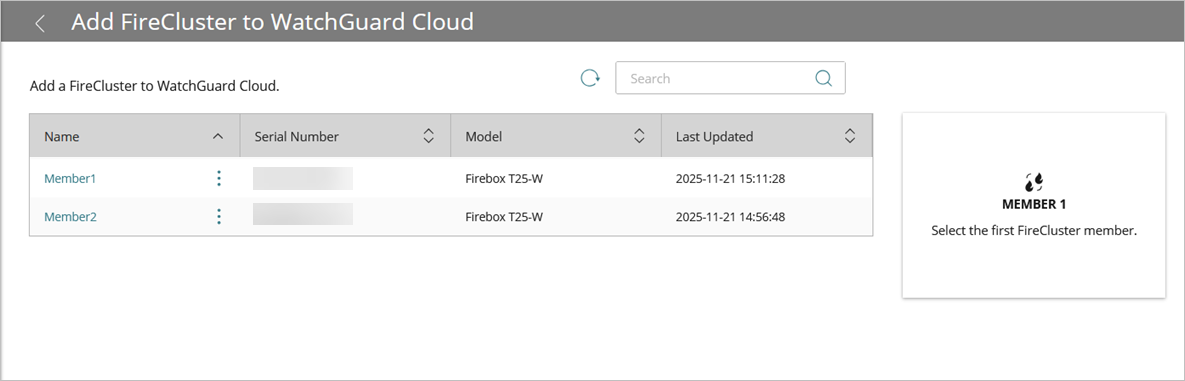Focus the Search input field

pos(730,78)
